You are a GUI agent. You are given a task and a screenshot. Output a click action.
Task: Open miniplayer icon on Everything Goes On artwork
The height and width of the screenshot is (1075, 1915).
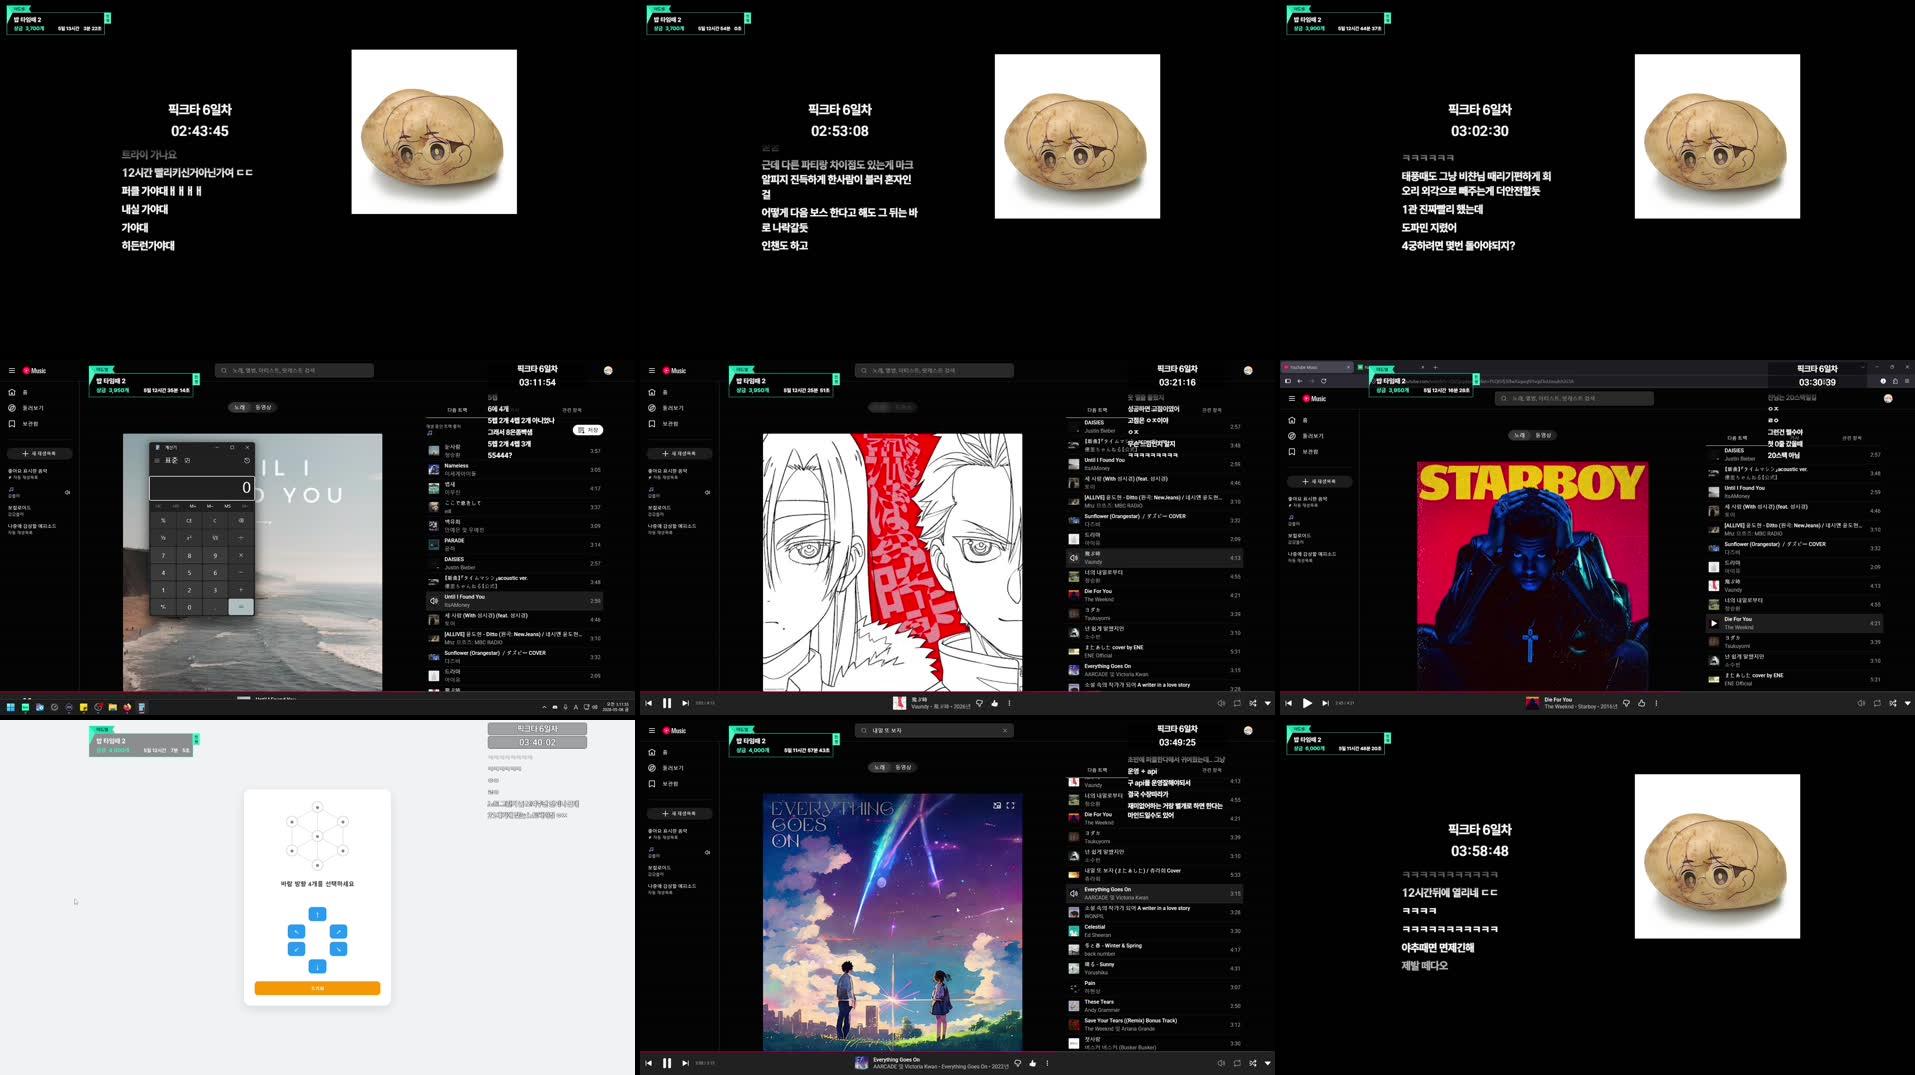click(x=996, y=805)
